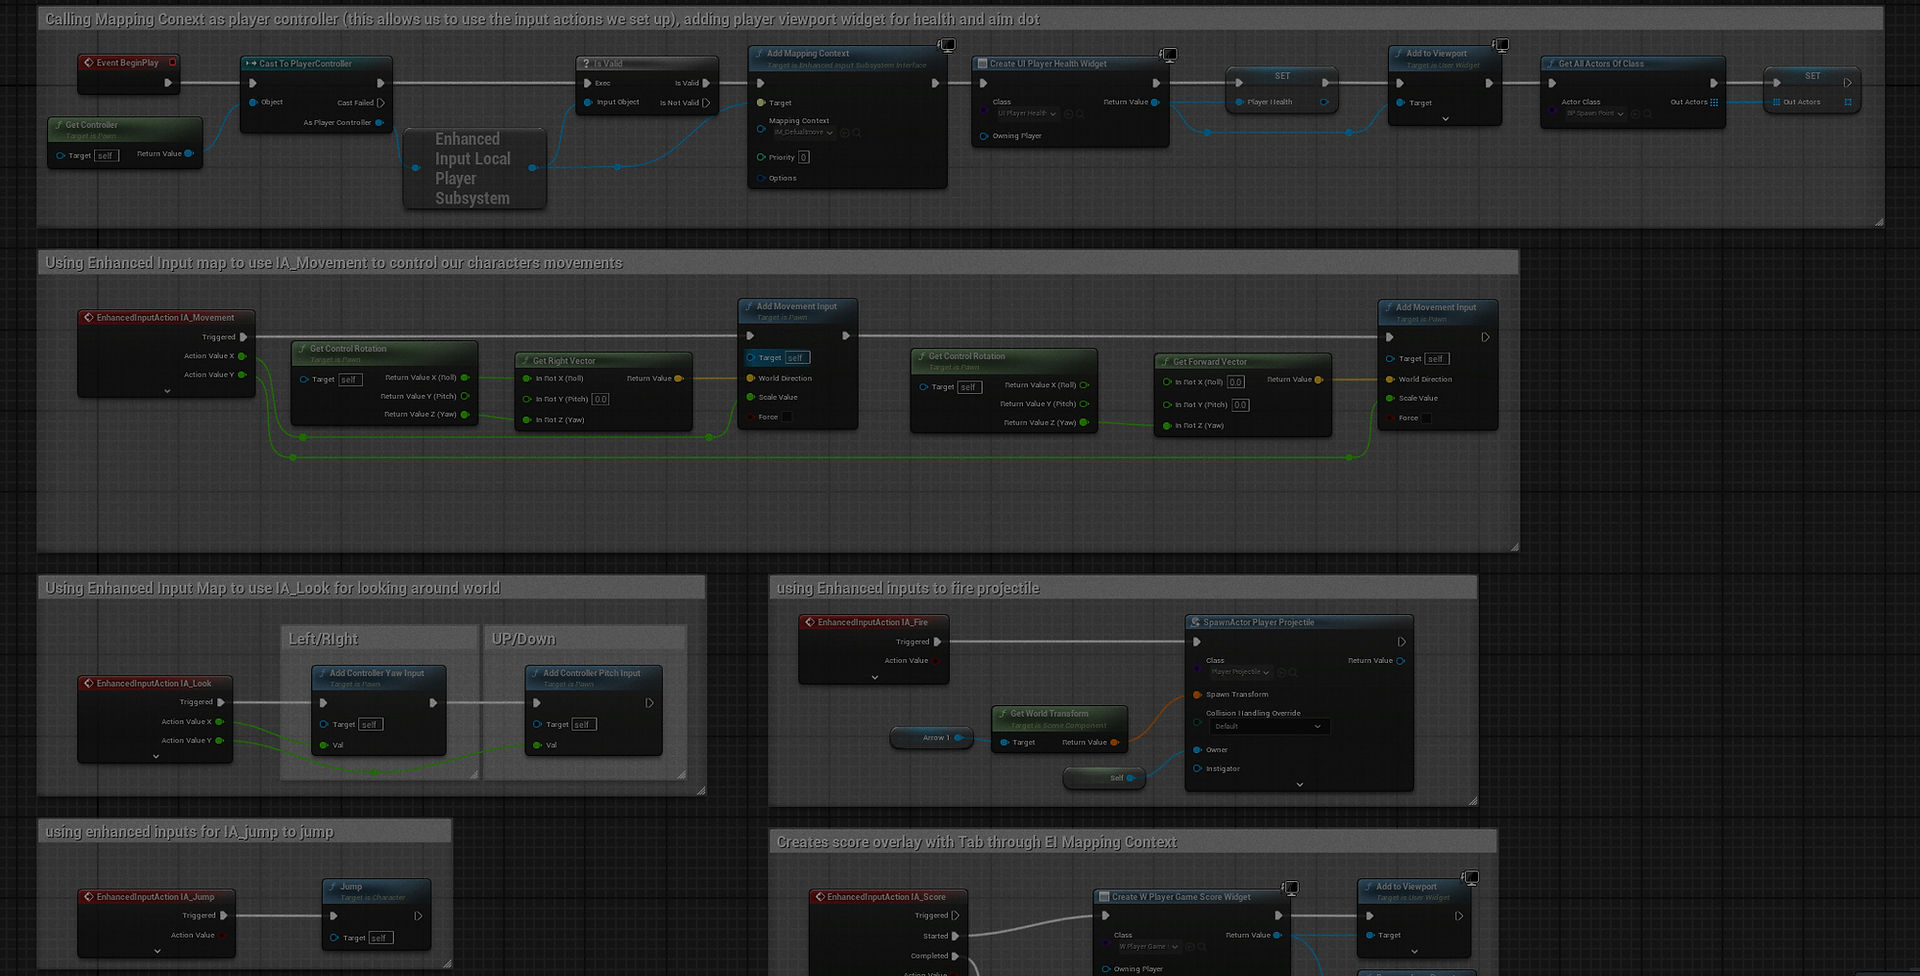This screenshot has width=1920, height=976.
Task: Open the W Player Game class dropdown
Action: coord(1148,946)
